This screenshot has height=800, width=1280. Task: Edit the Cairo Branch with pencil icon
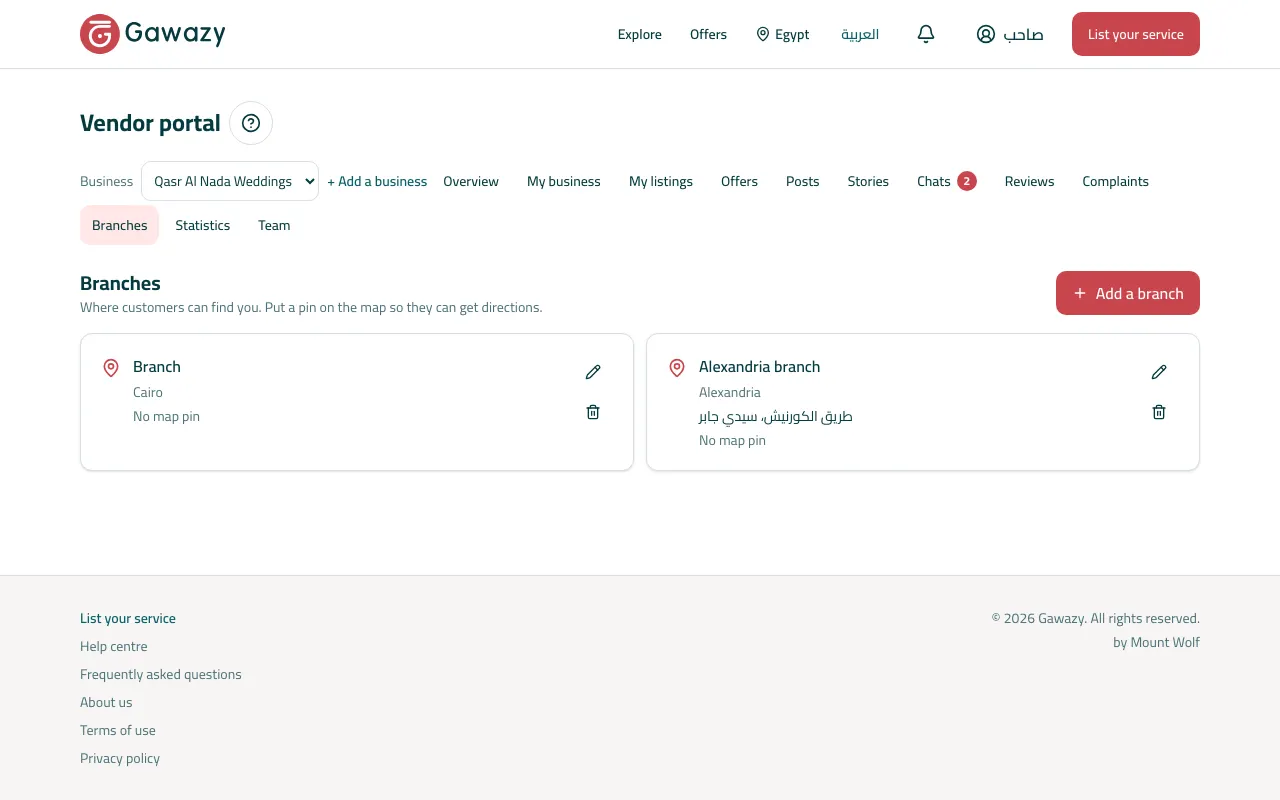click(593, 372)
